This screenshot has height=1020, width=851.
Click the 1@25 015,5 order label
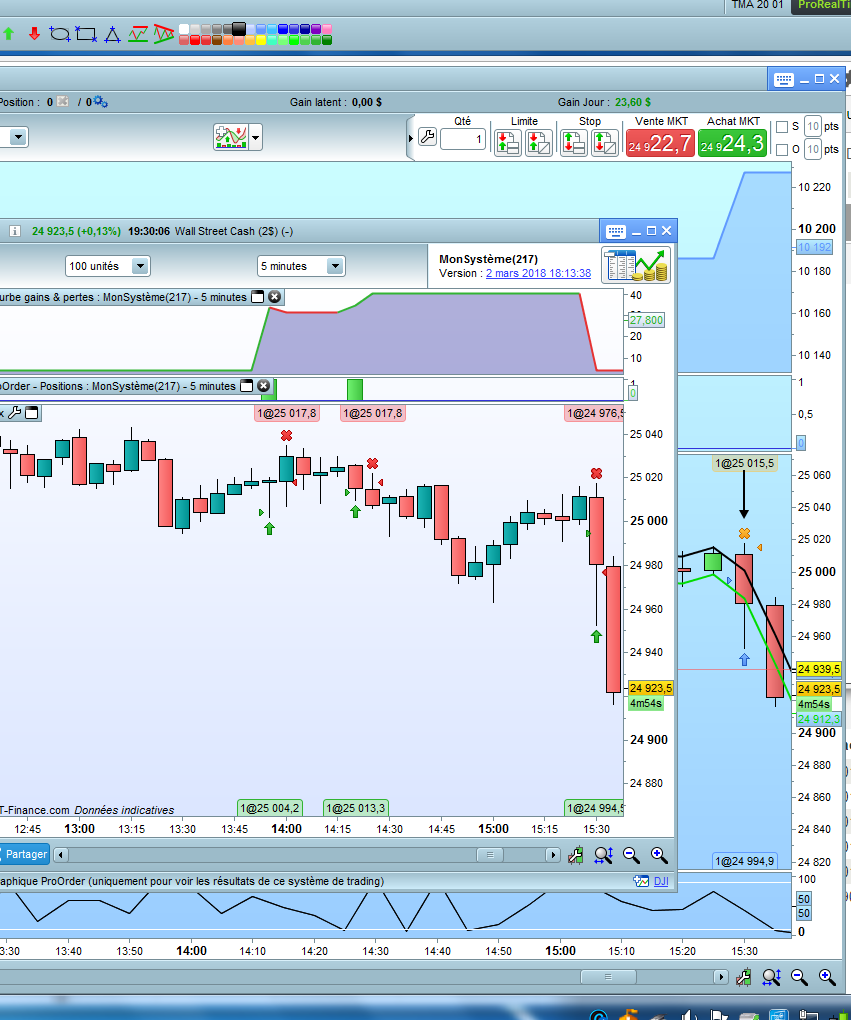tap(744, 463)
